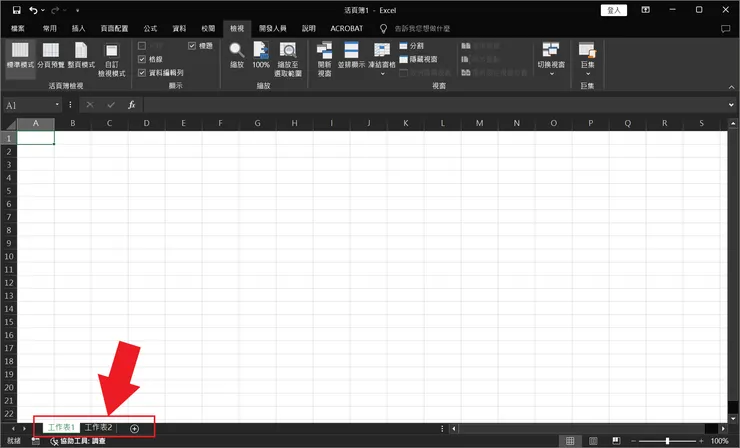The width and height of the screenshot is (740, 448).
Task: Select page layout view icon in status bar
Action: 593,441
